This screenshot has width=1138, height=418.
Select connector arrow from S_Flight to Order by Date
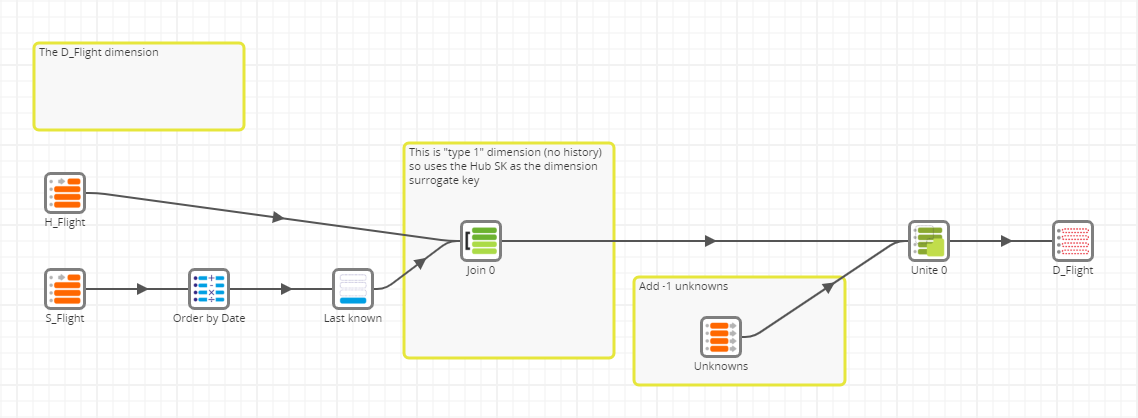(142, 289)
